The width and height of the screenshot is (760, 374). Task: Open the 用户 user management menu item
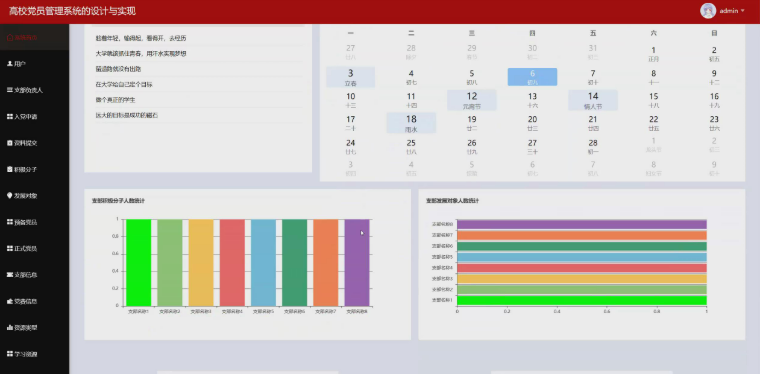pos(34,64)
